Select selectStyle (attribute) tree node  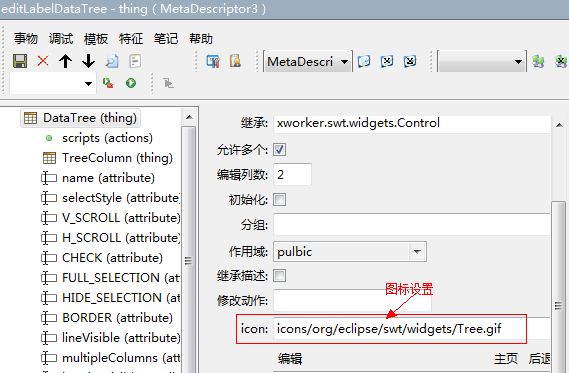[x=121, y=198]
